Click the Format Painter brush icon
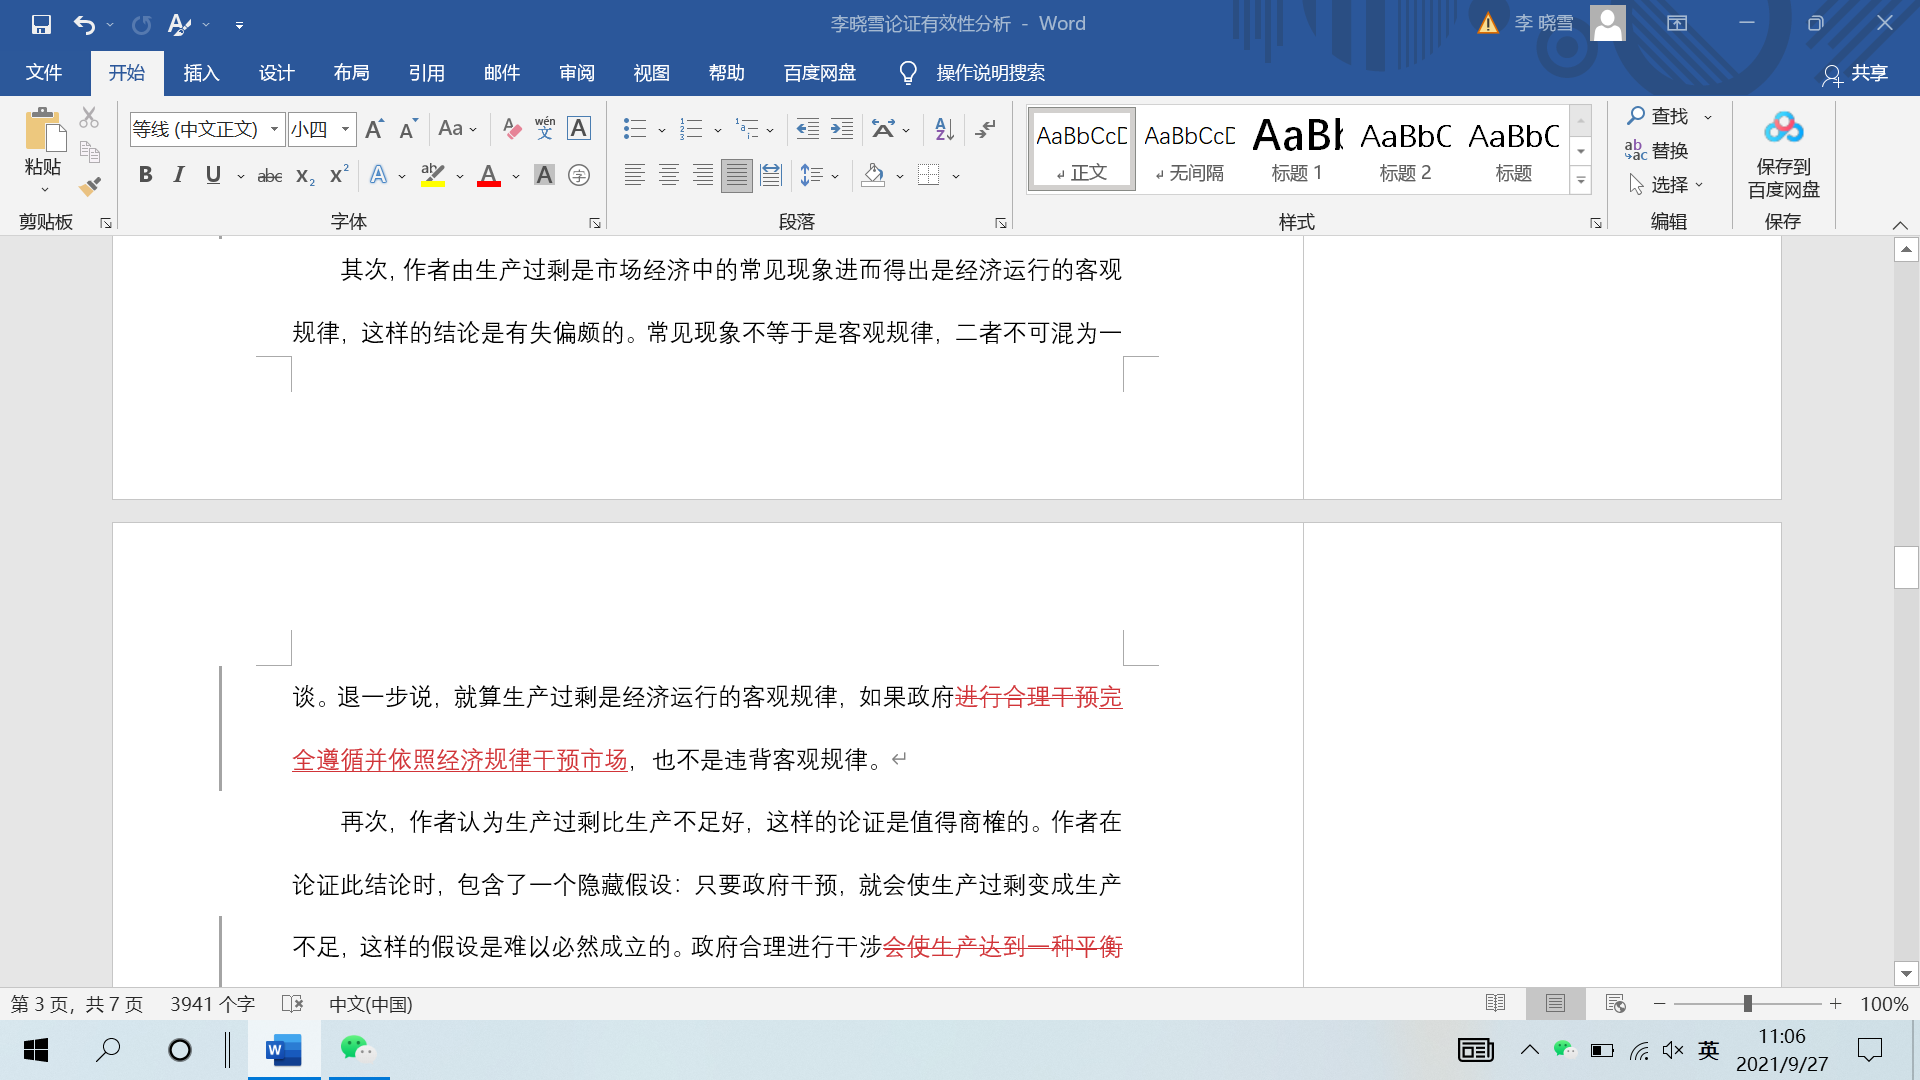1920x1080 pixels. (x=90, y=186)
